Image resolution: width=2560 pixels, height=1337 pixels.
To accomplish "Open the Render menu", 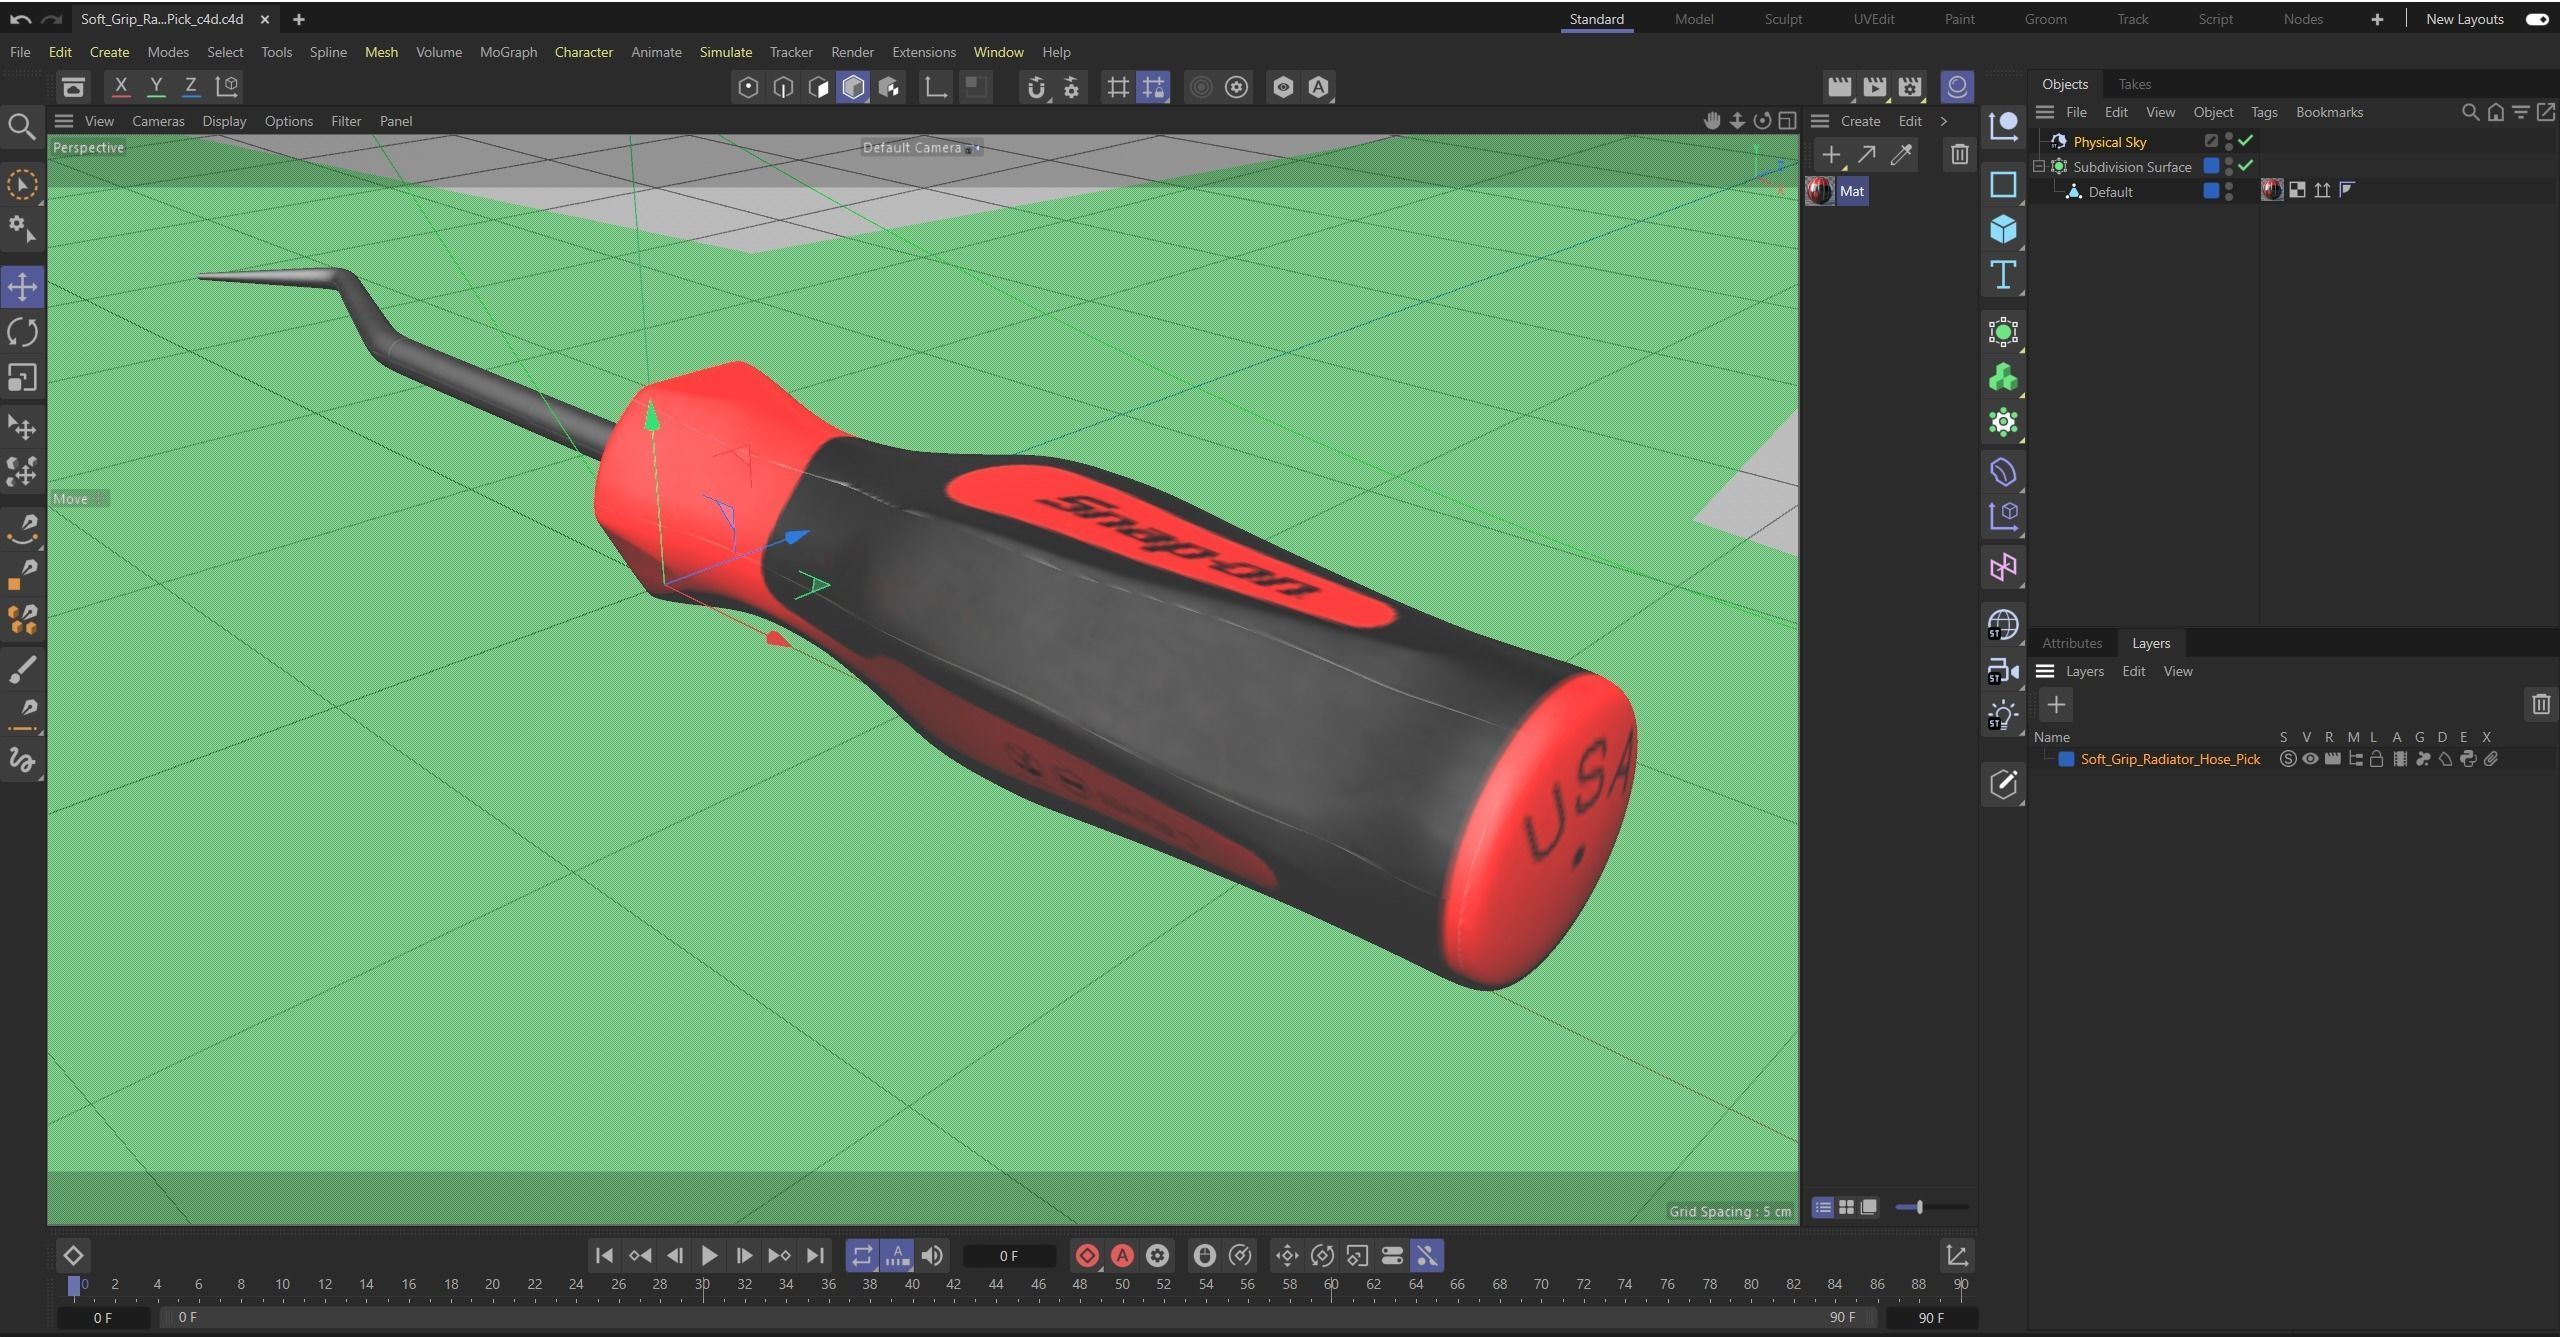I will pos(852,52).
